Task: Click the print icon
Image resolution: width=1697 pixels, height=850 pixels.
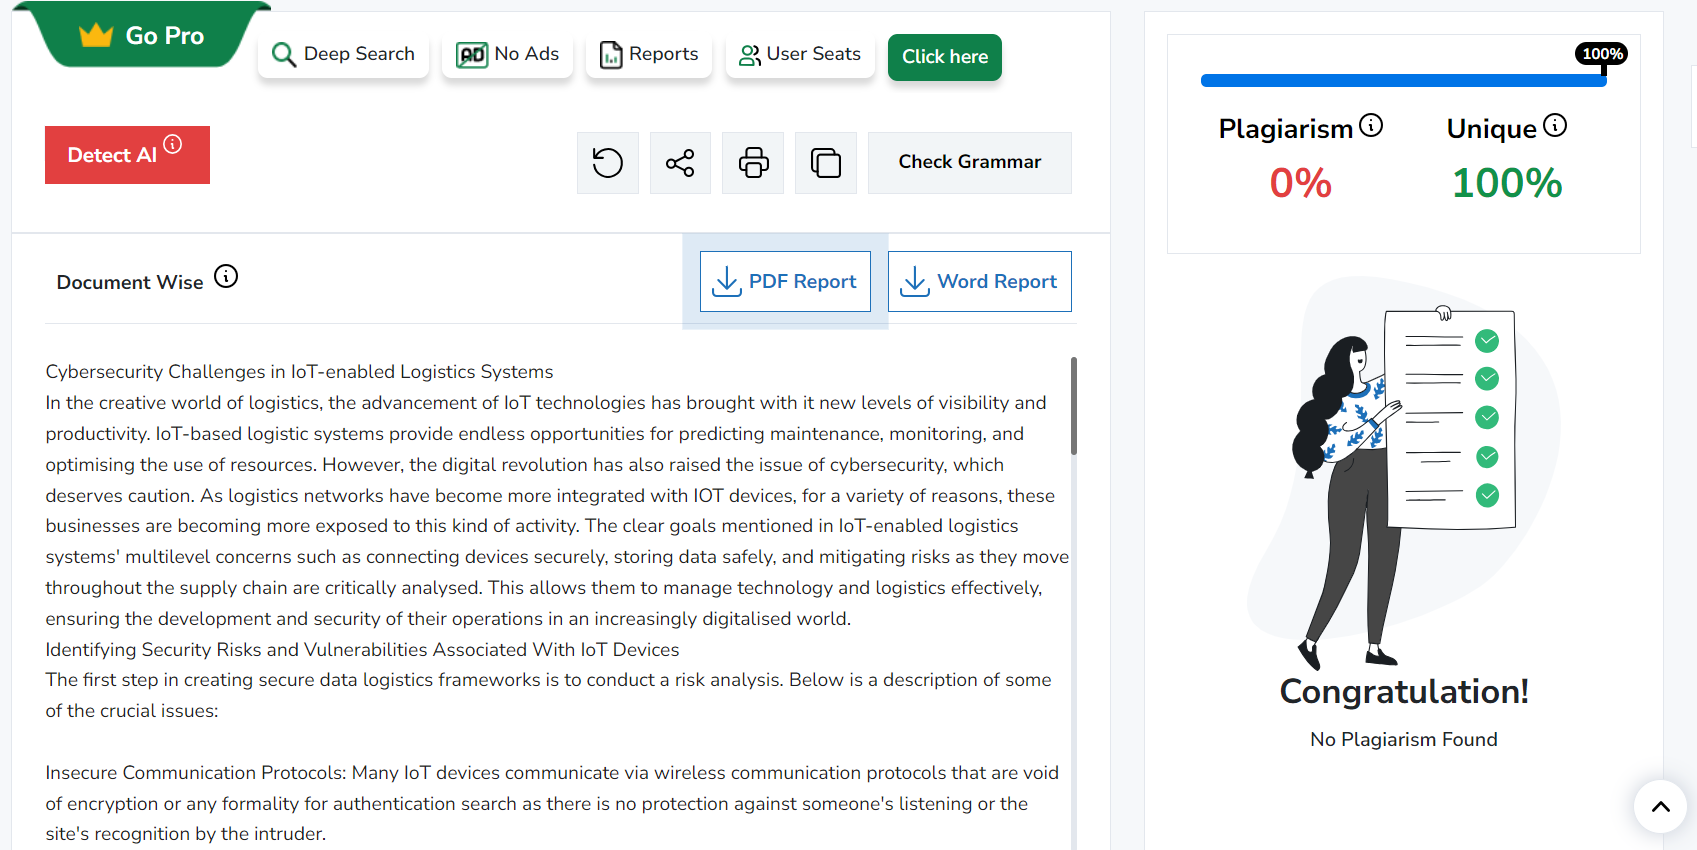Action: pos(753,162)
